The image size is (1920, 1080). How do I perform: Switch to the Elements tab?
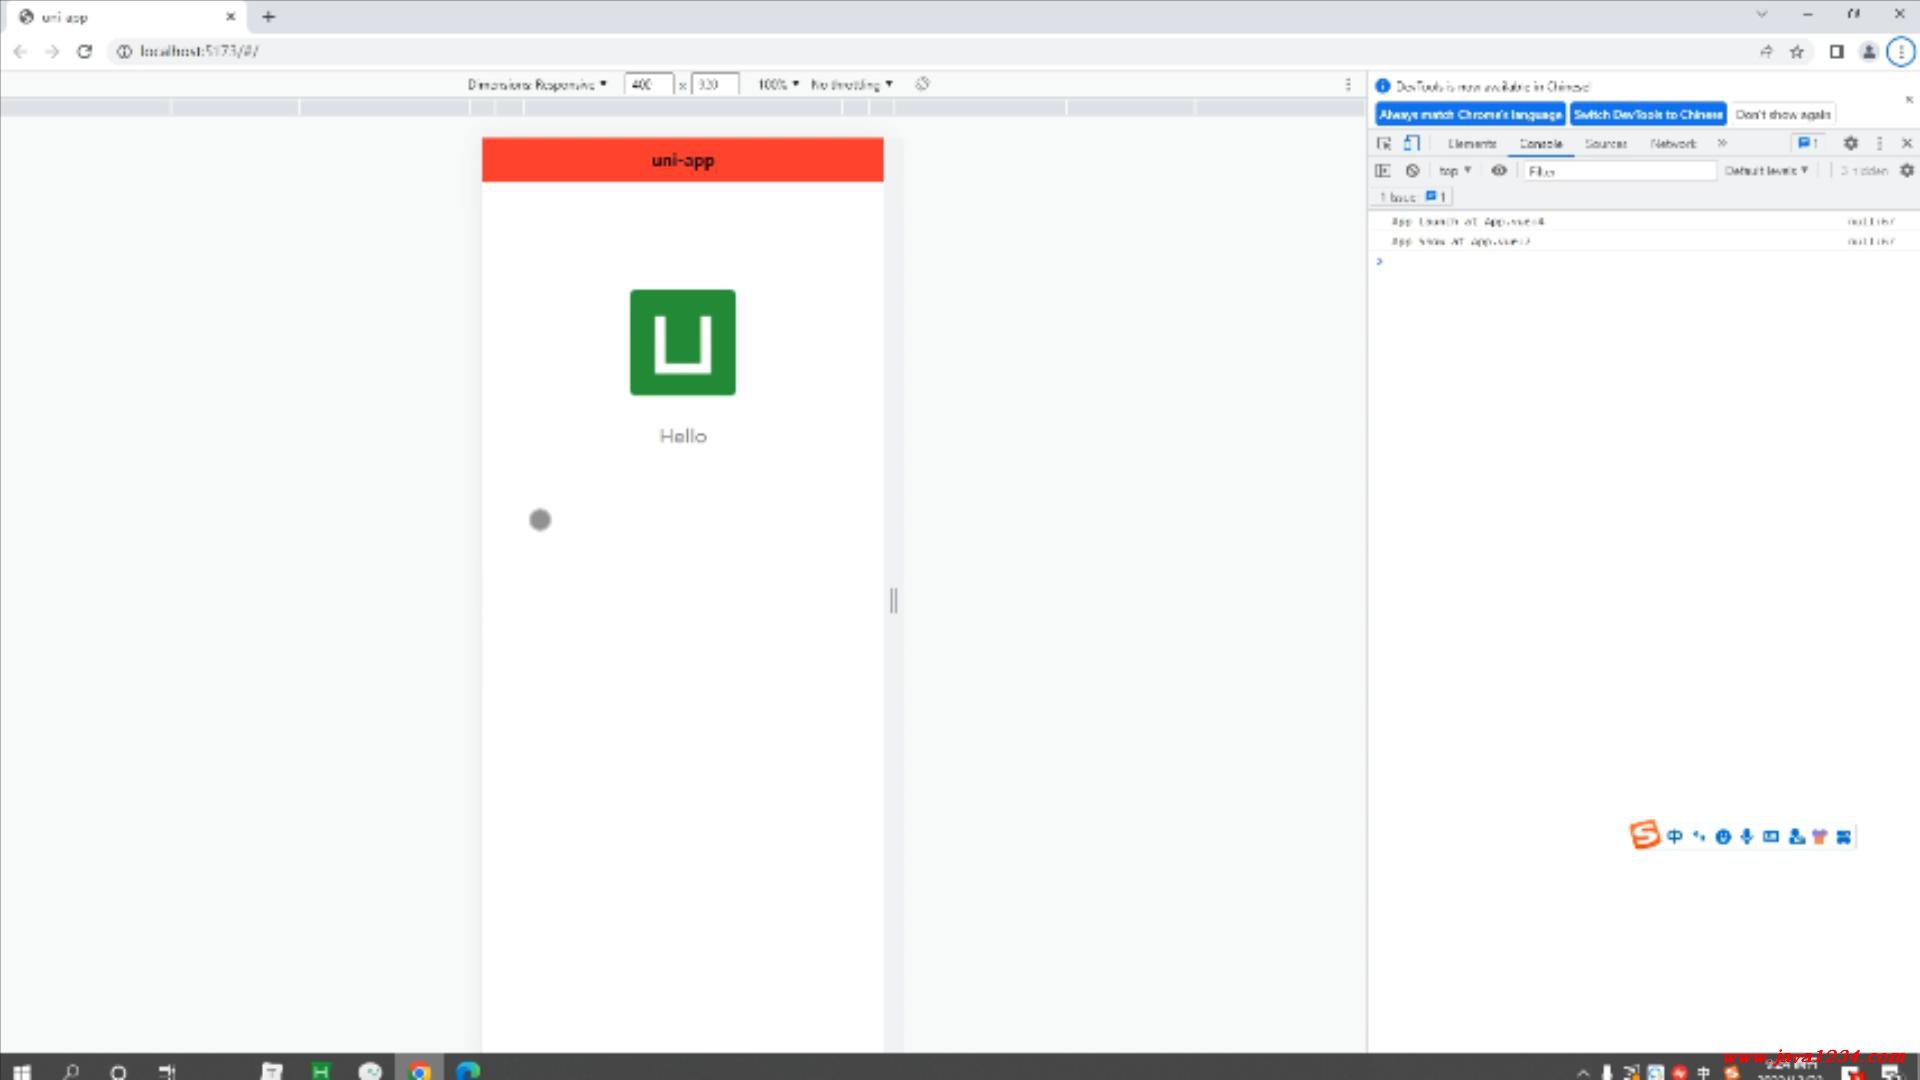[x=1471, y=143]
